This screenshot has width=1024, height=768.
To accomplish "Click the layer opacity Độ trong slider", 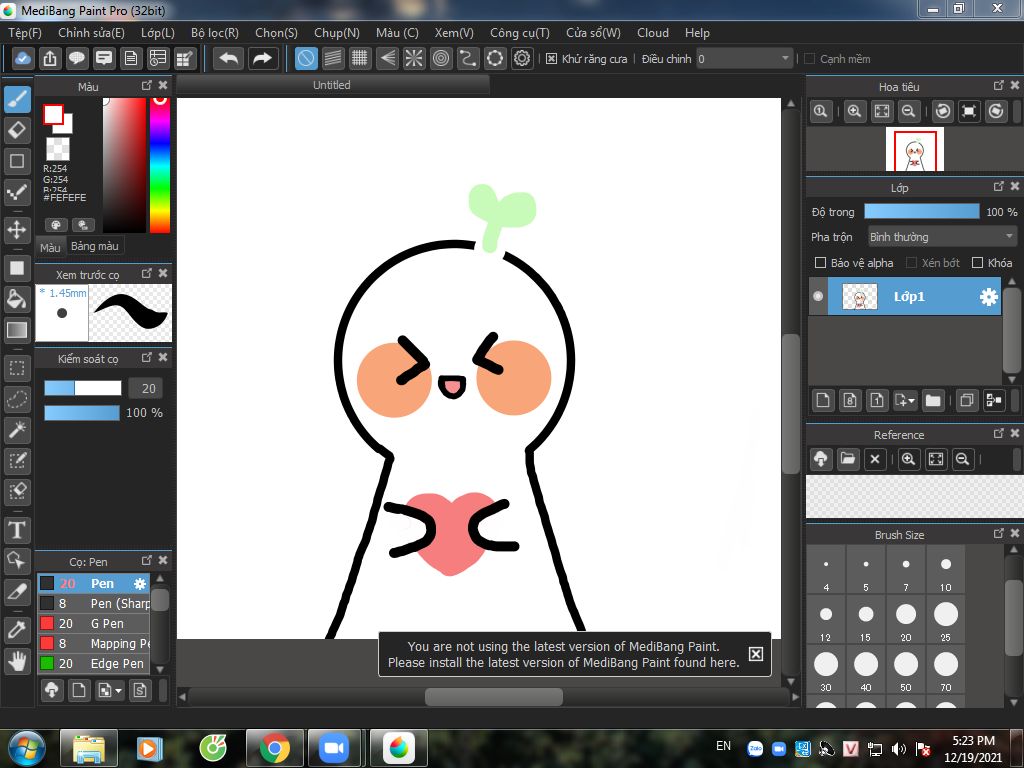I will pos(921,212).
